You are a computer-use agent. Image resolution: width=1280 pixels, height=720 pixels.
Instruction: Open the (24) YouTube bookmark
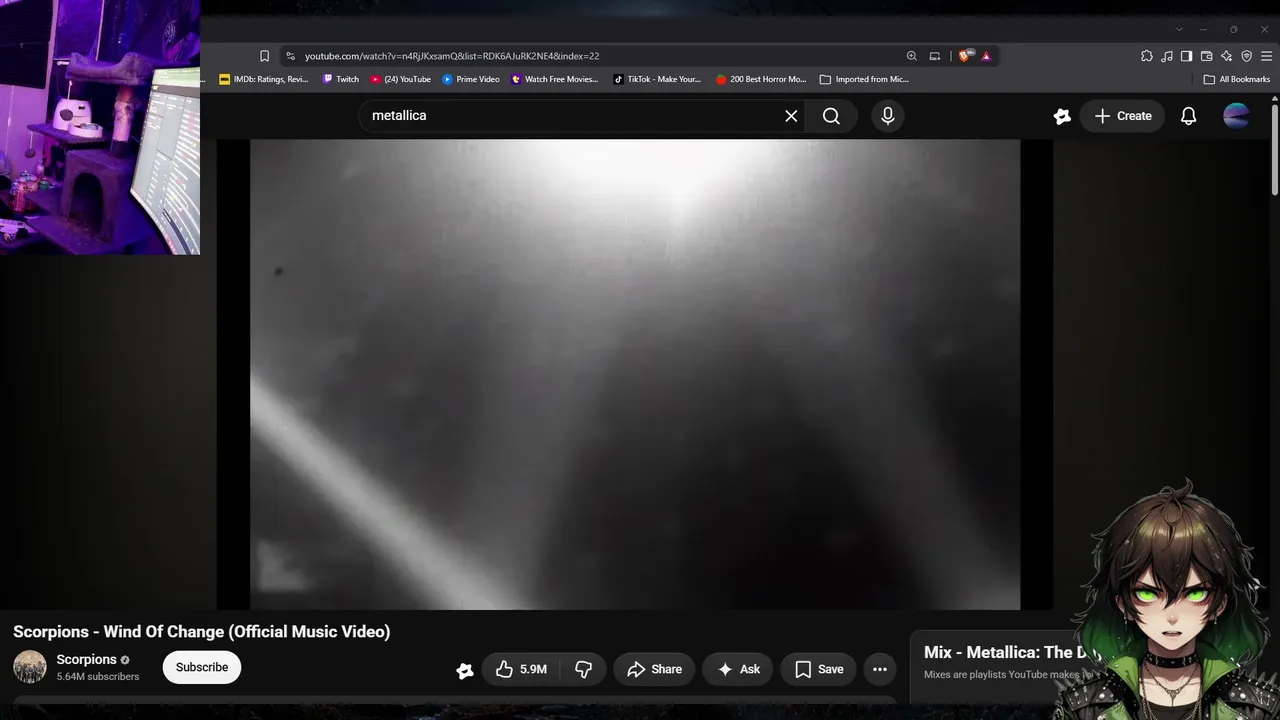coord(400,79)
